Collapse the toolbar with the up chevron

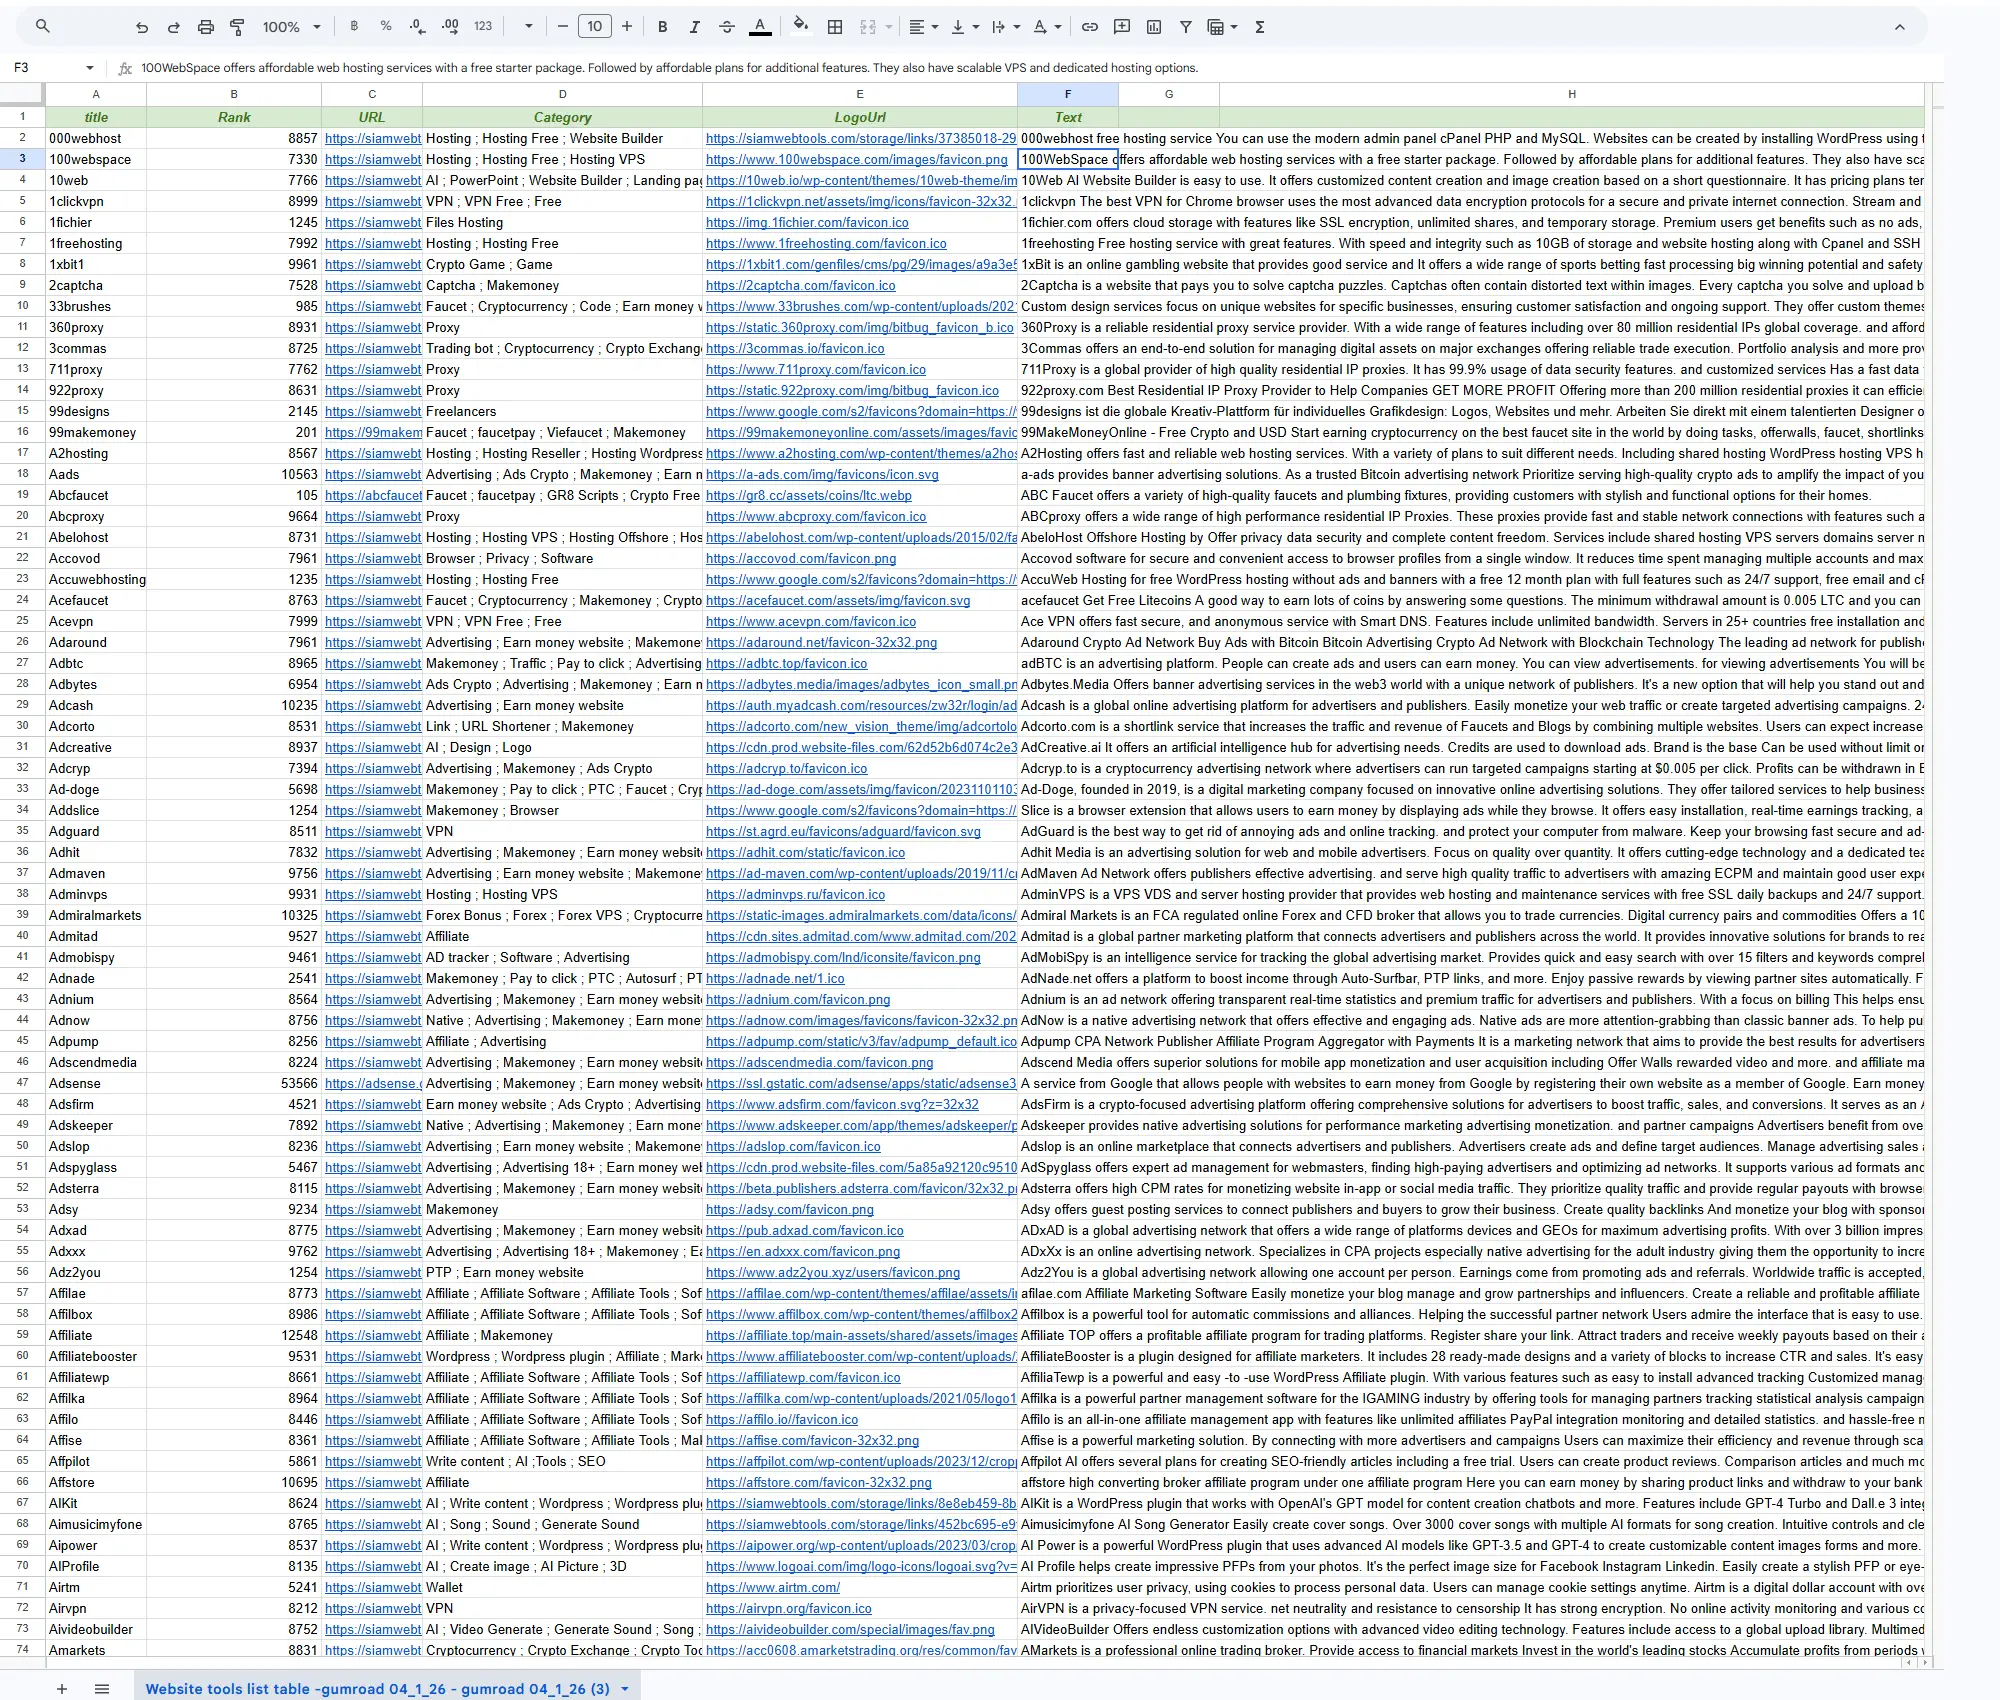[x=1900, y=27]
